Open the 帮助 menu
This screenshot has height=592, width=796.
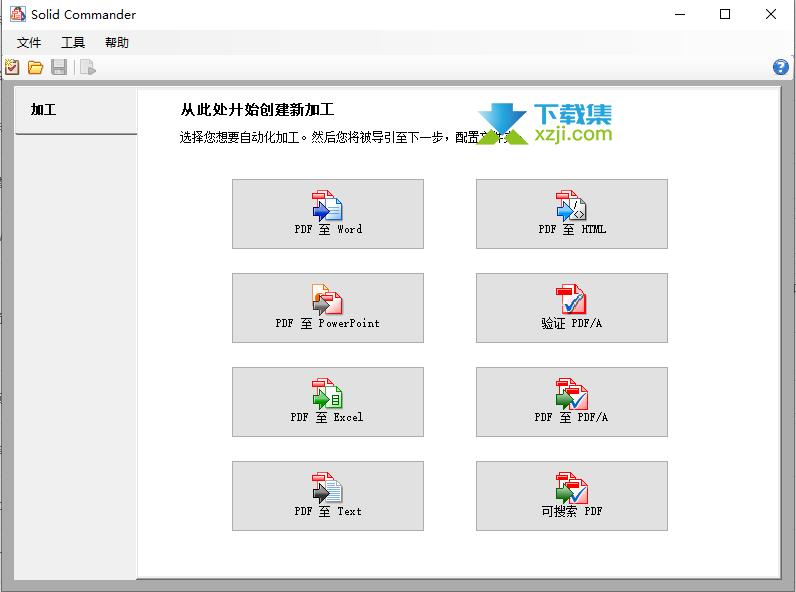(x=117, y=43)
